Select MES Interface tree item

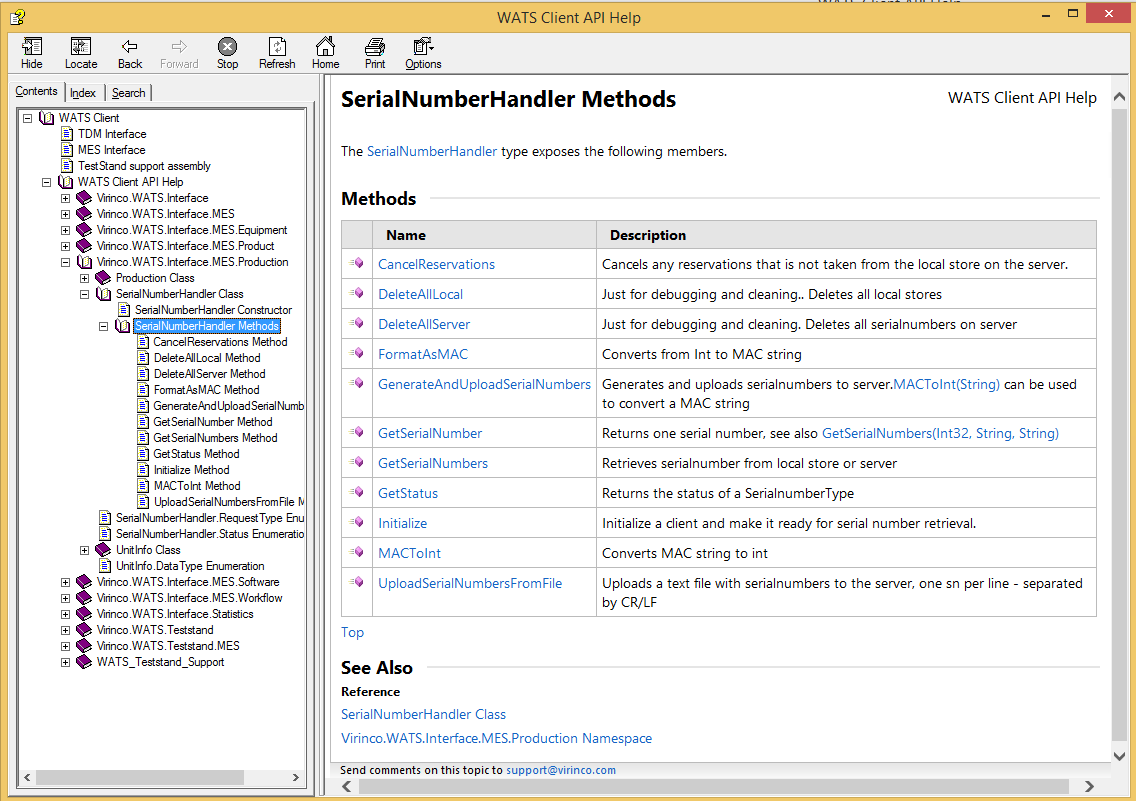point(111,150)
